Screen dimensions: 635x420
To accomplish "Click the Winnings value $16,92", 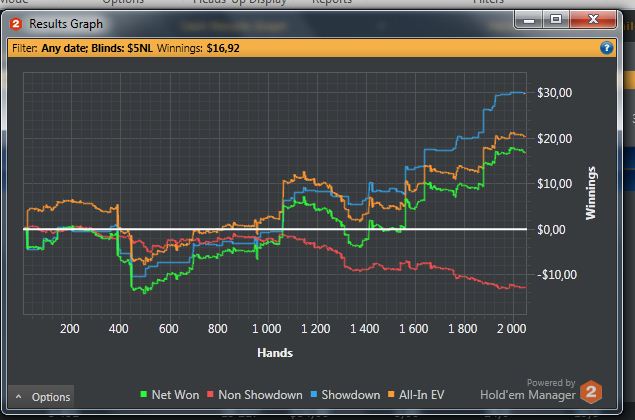I will [223, 48].
